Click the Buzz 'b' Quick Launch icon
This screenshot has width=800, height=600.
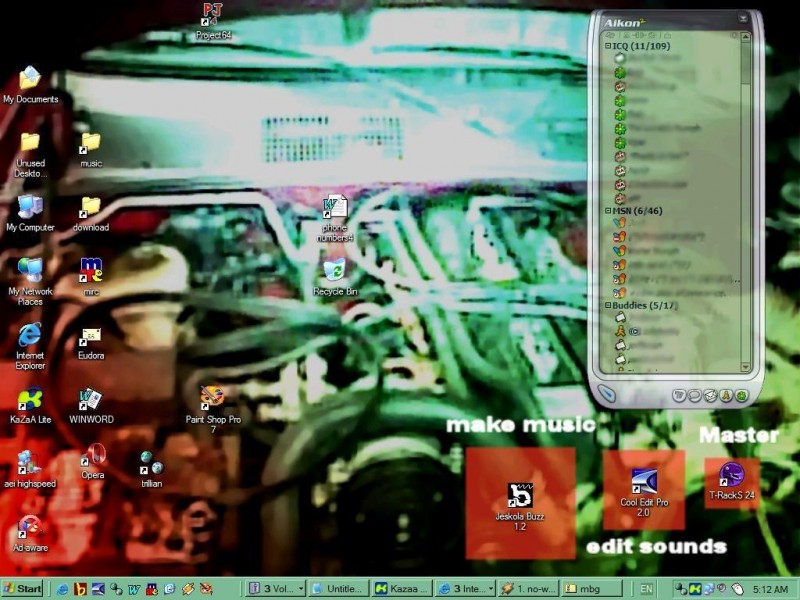tap(80, 589)
